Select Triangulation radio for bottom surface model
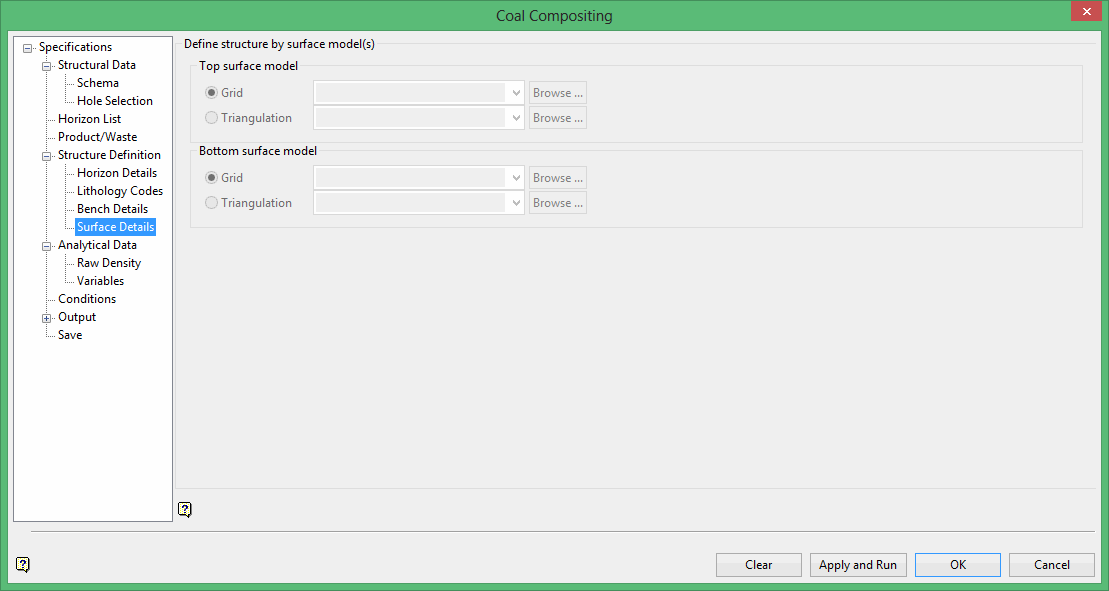1109x591 pixels. [211, 203]
